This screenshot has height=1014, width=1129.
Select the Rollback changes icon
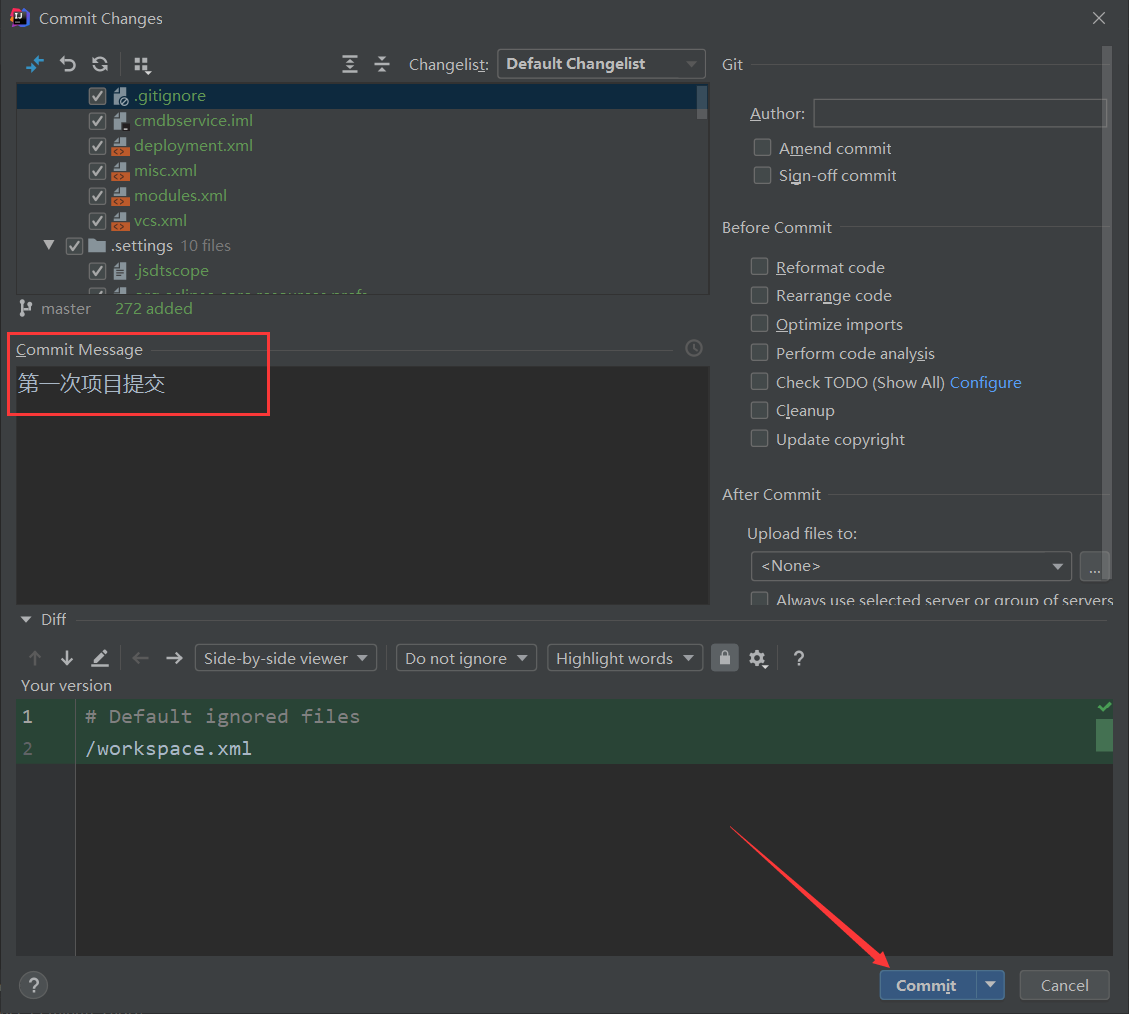pyautogui.click(x=67, y=63)
